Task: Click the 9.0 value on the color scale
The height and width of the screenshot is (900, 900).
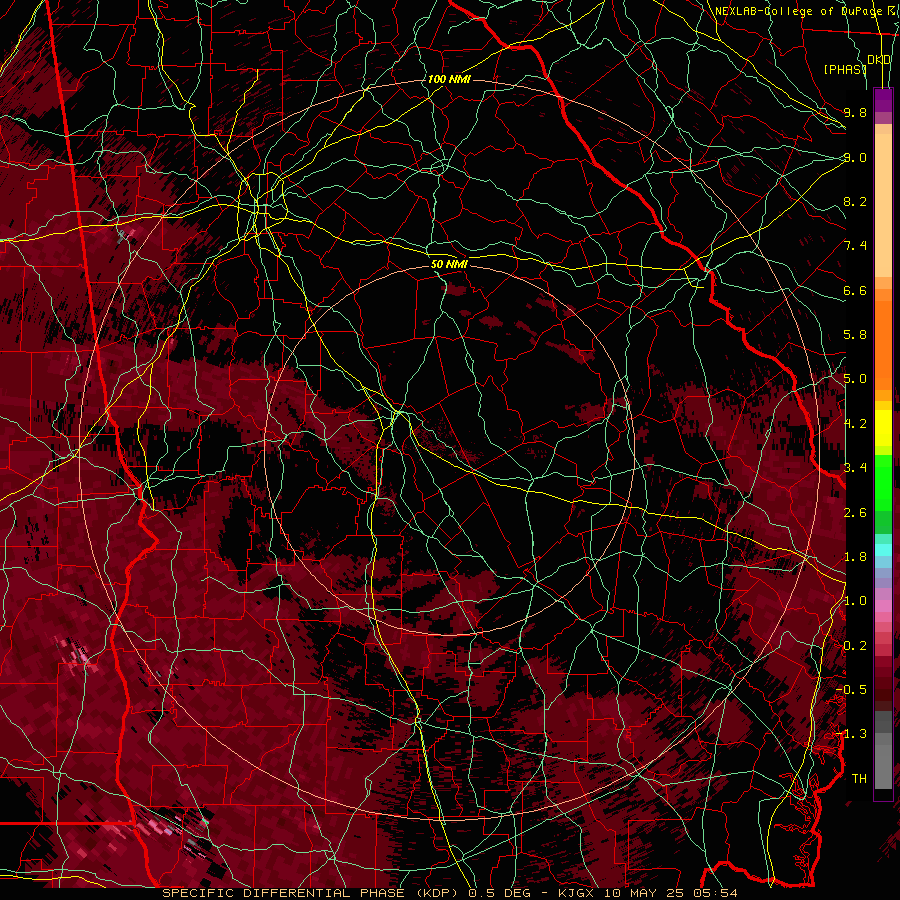Action: pyautogui.click(x=855, y=157)
